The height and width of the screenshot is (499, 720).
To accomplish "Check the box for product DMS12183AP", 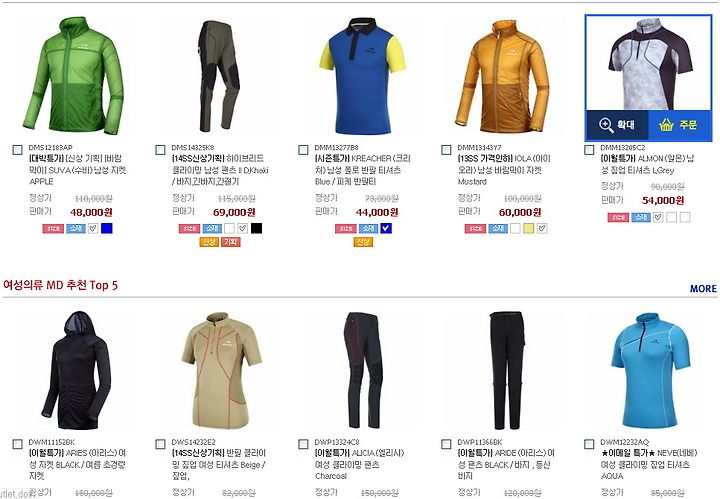I will pyautogui.click(x=17, y=150).
